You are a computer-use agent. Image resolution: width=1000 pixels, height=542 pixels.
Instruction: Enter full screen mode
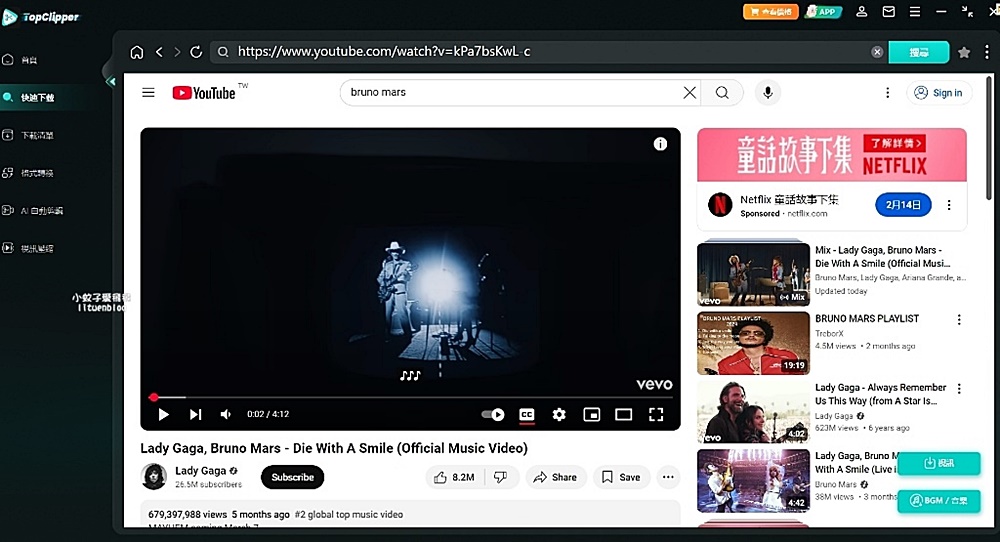click(x=656, y=414)
